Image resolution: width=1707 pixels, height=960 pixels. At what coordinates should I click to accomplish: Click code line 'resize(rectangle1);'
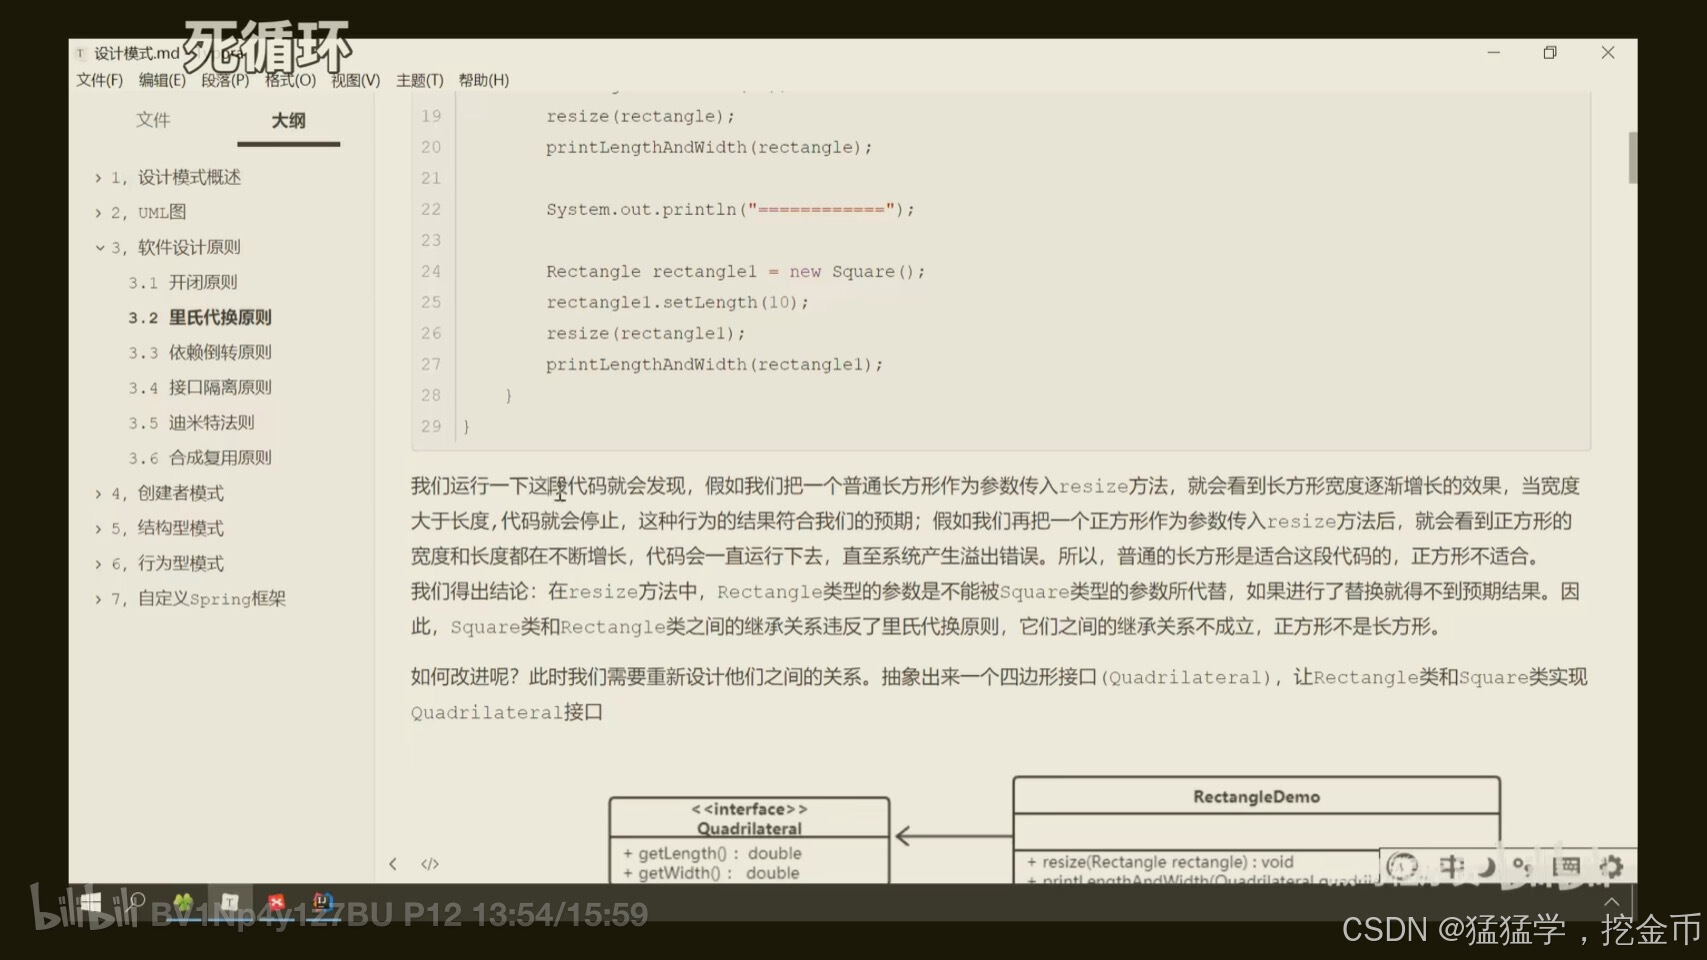click(645, 333)
